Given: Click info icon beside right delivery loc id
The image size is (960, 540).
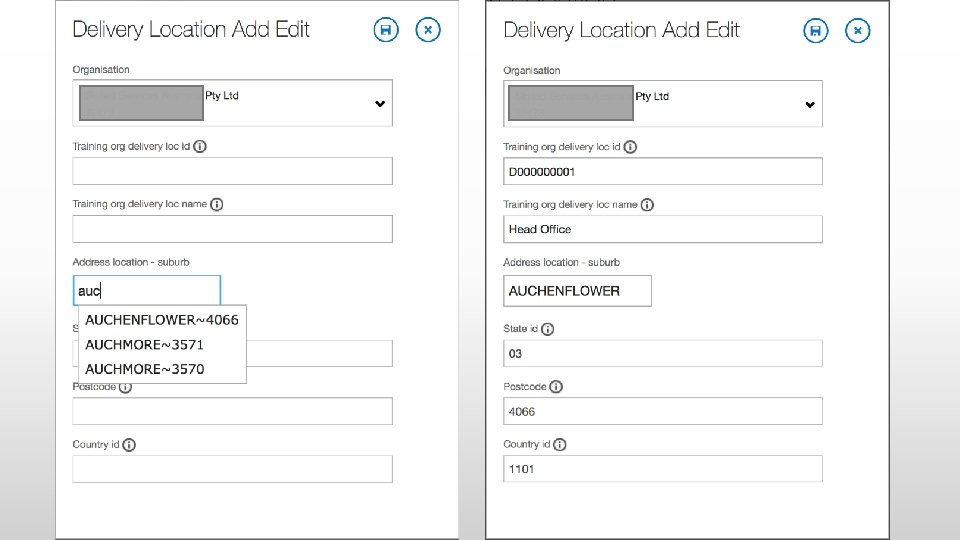Looking at the screenshot, I should 630,147.
